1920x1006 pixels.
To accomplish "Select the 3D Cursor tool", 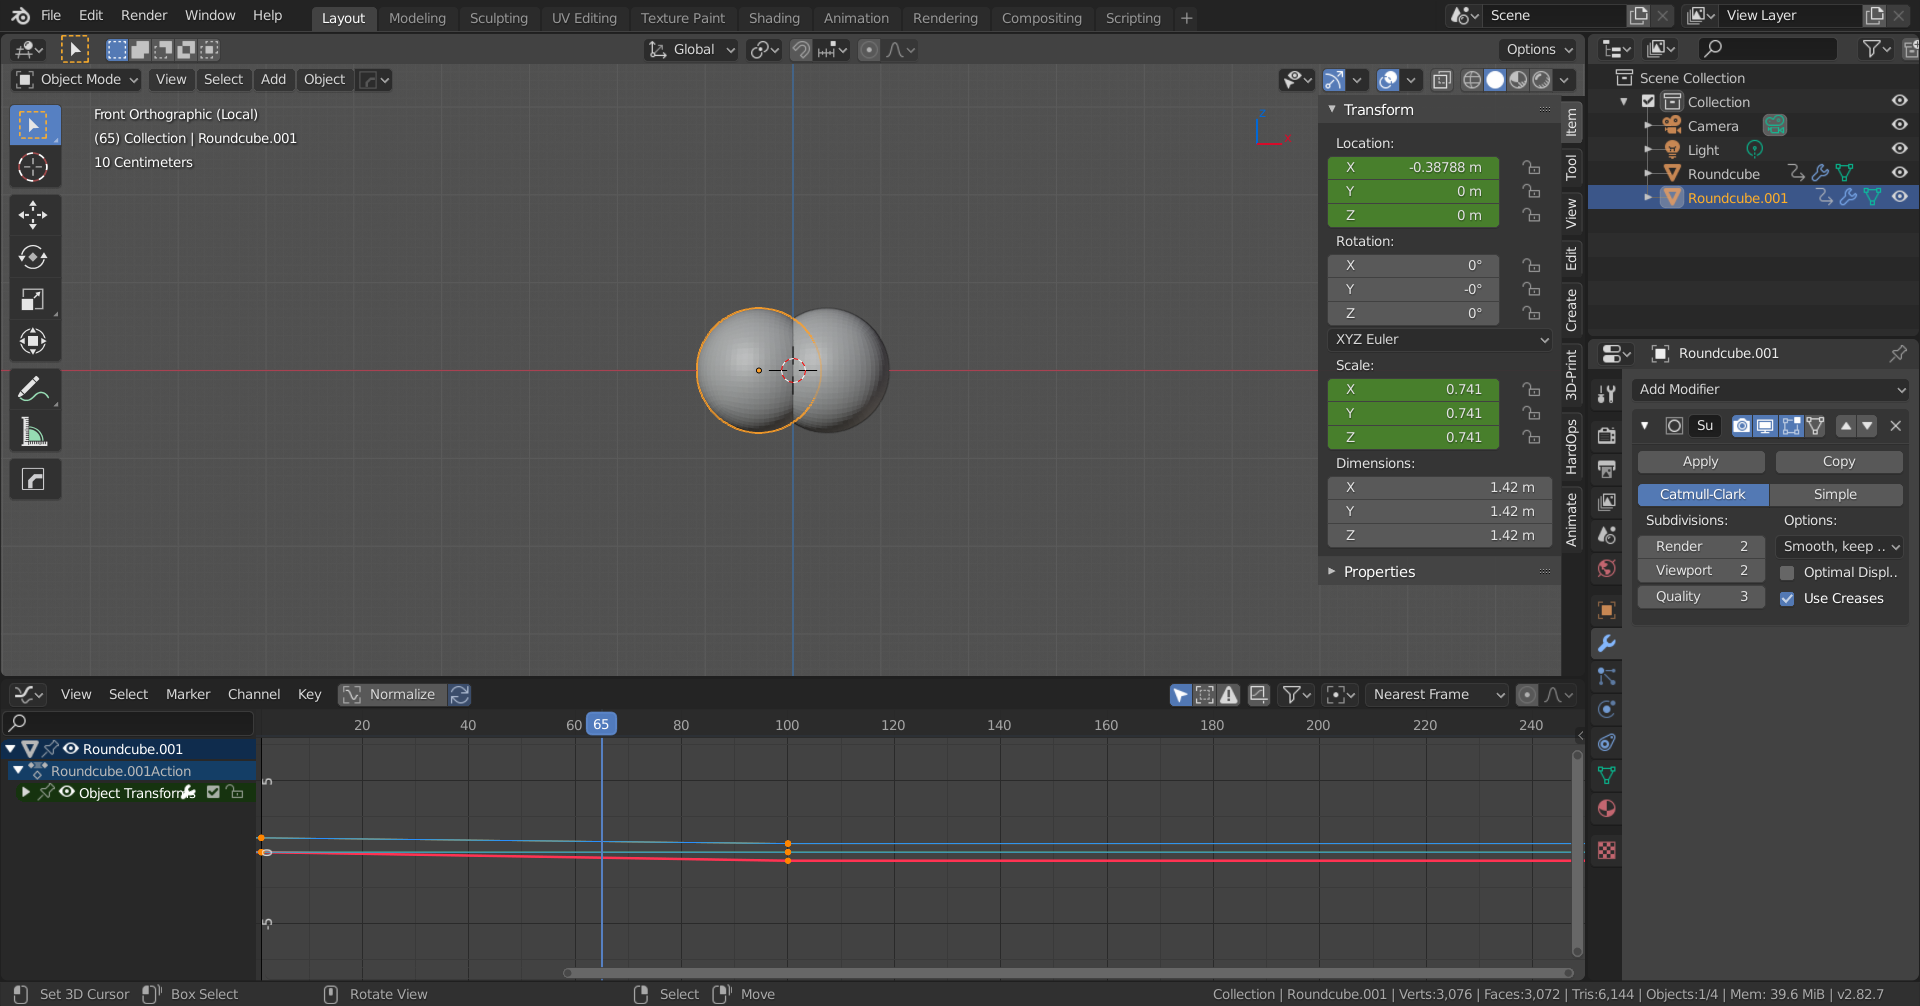I will click(33, 167).
